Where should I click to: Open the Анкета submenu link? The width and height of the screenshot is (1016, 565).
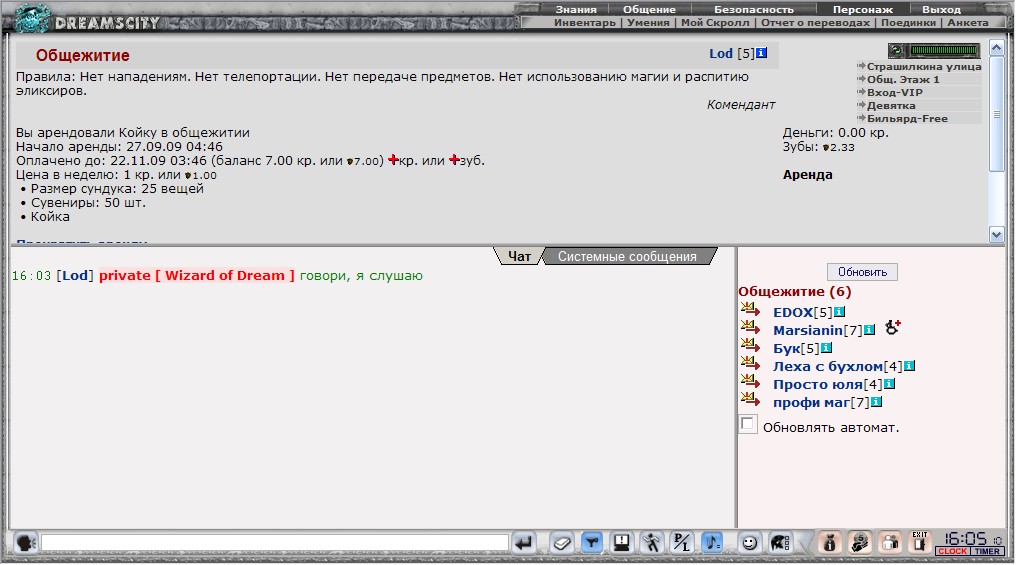coord(967,23)
